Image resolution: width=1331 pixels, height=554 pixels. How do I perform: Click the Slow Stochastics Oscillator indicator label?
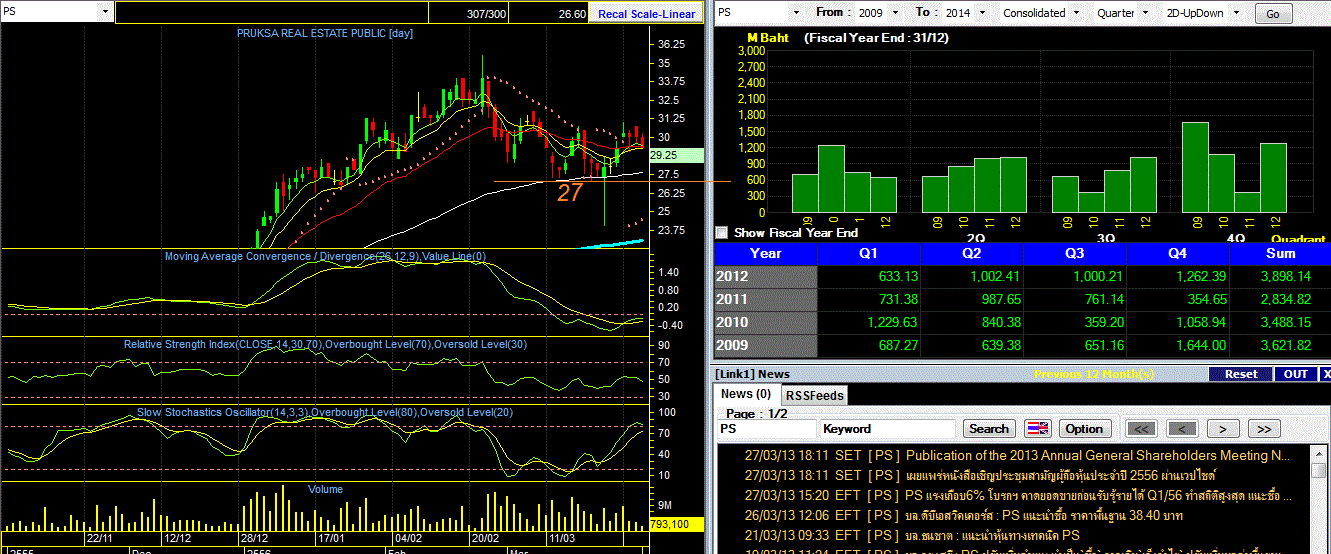pyautogui.click(x=325, y=413)
